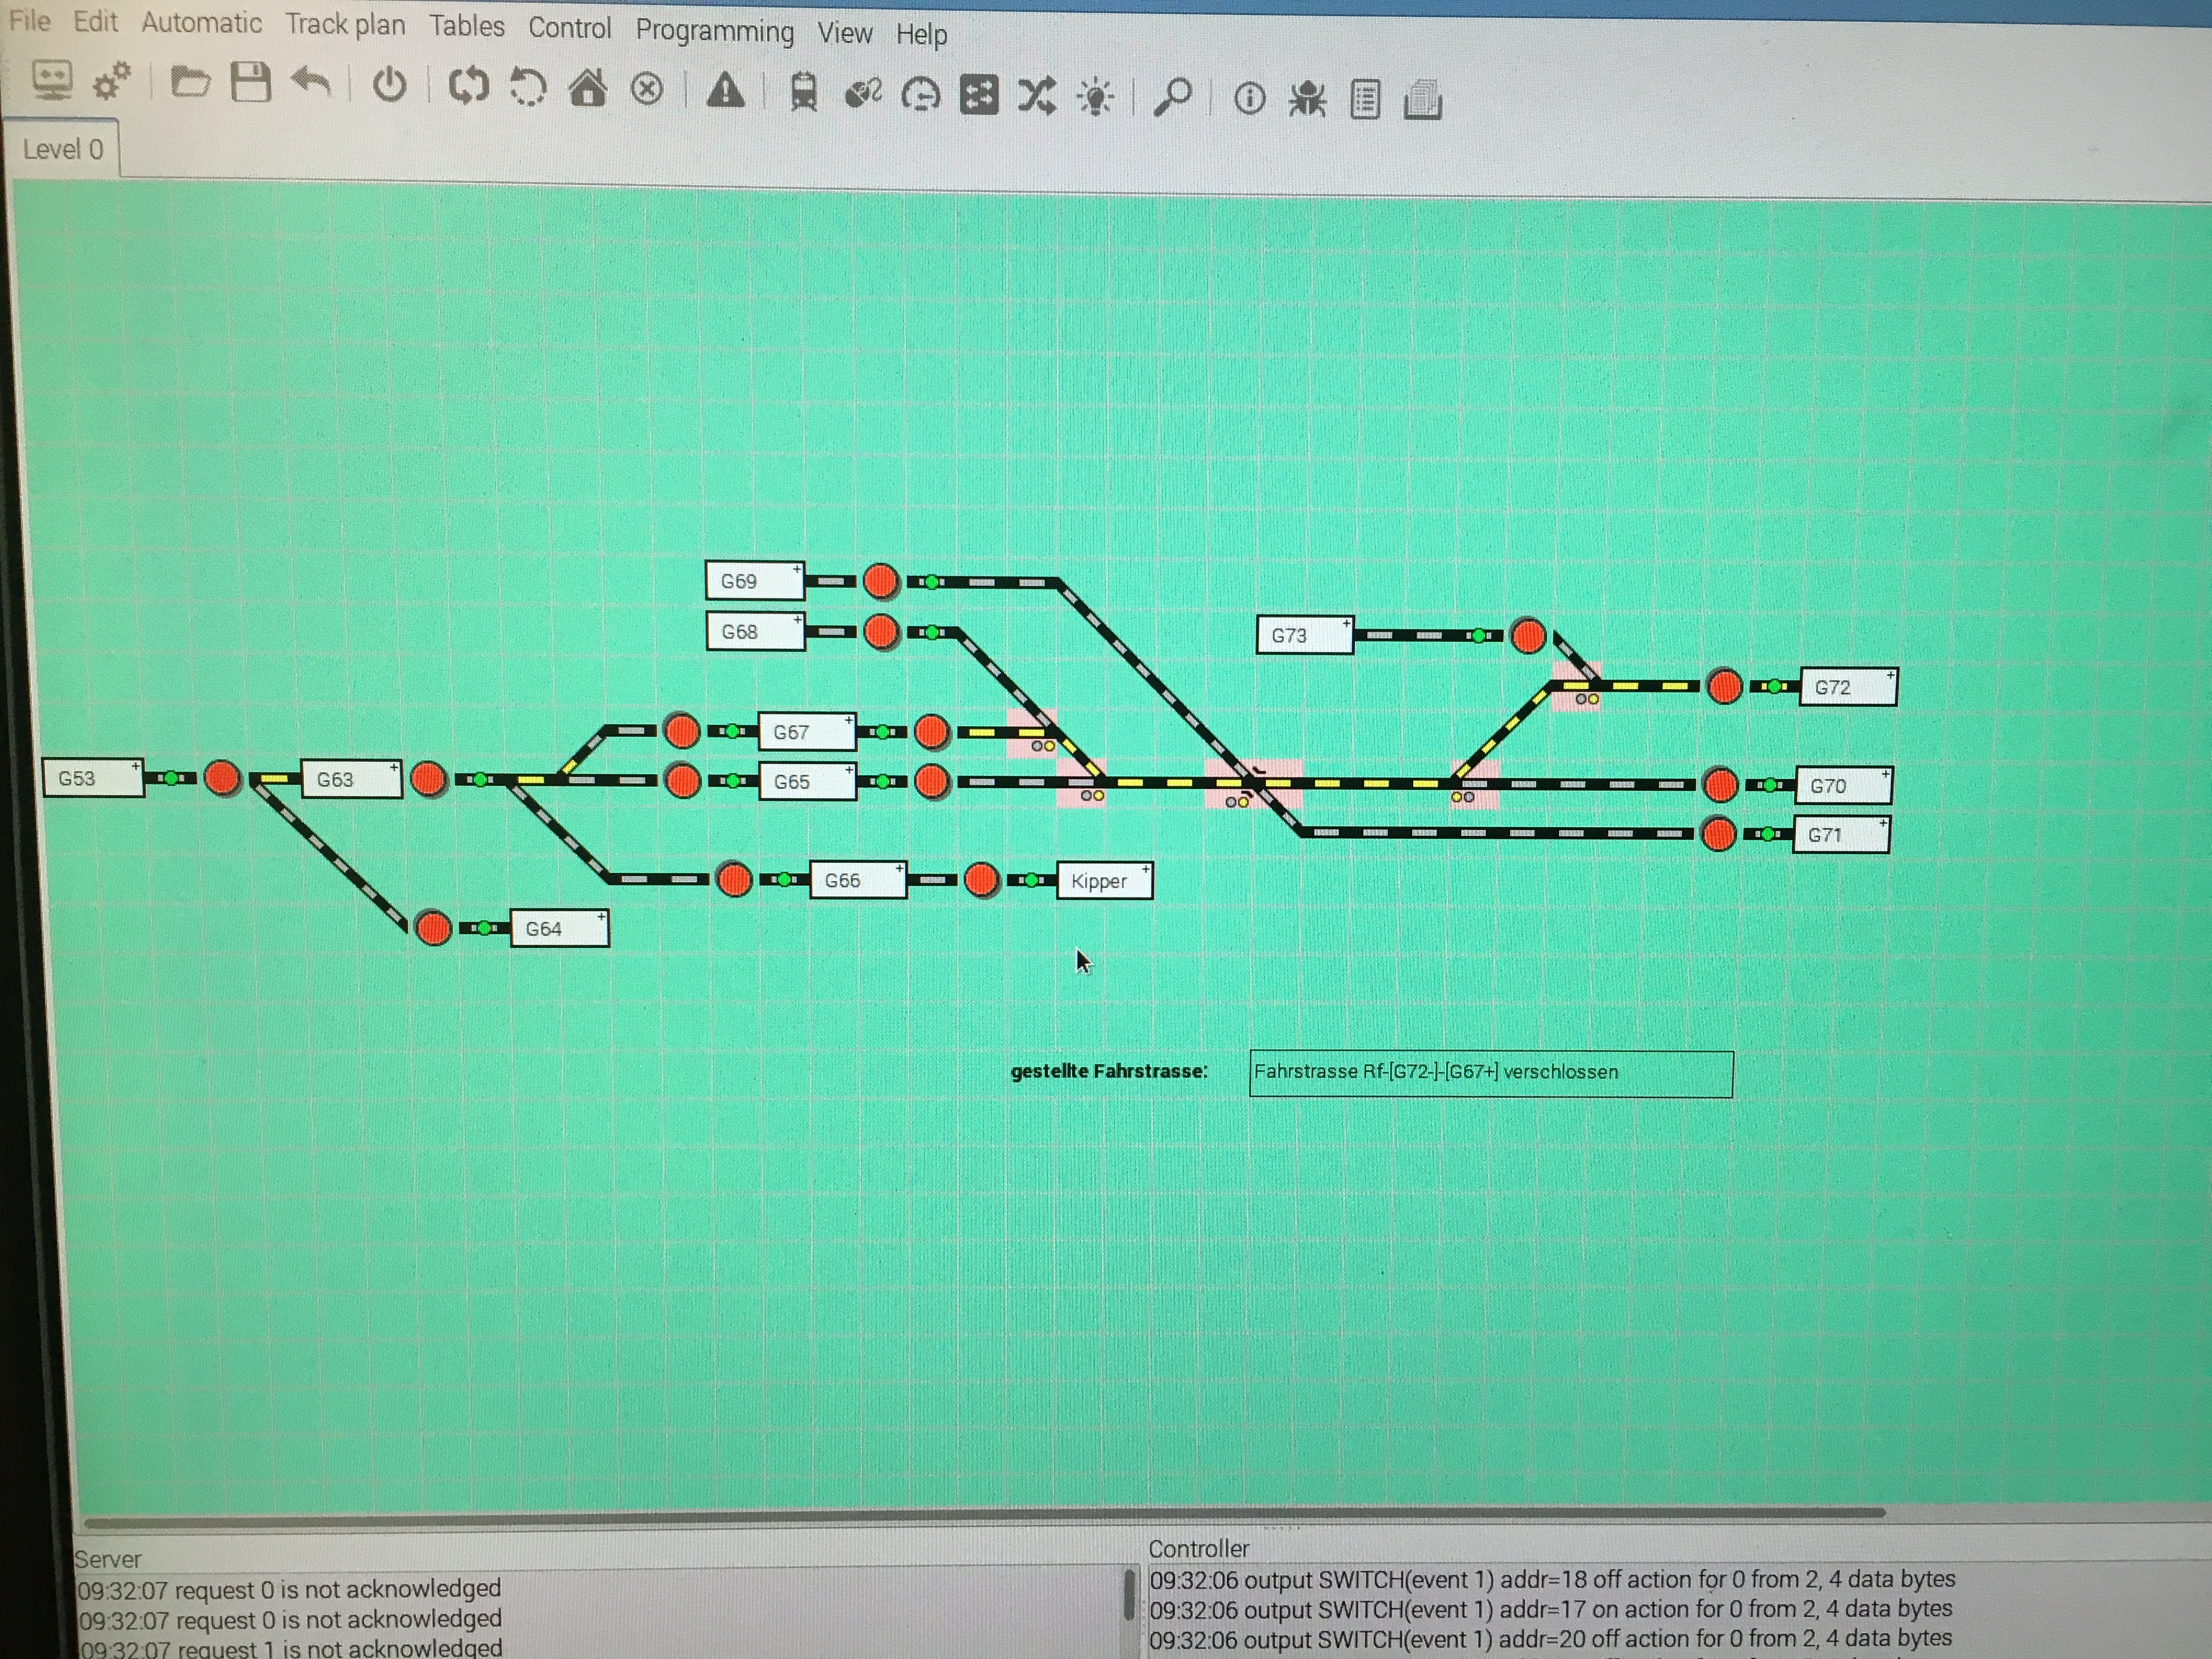Open the locomotive train icon
This screenshot has height=1659, width=2212.
[x=803, y=93]
